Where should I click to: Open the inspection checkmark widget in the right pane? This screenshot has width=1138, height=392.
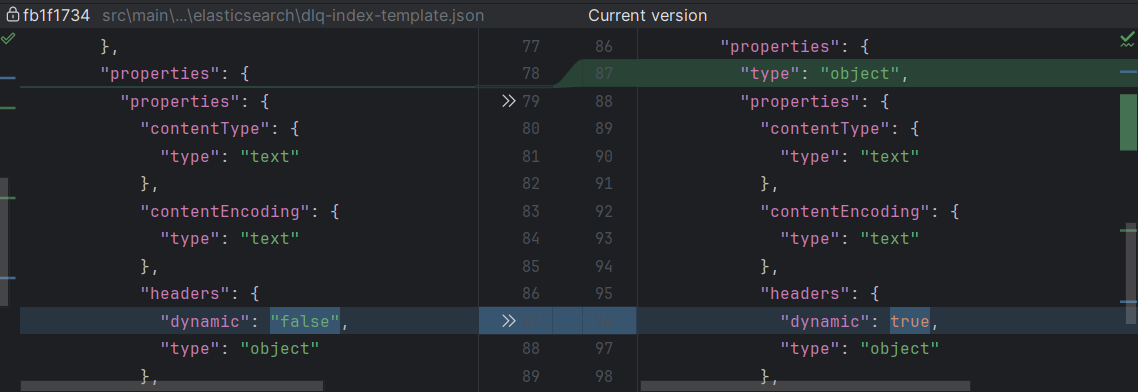coord(1128,40)
